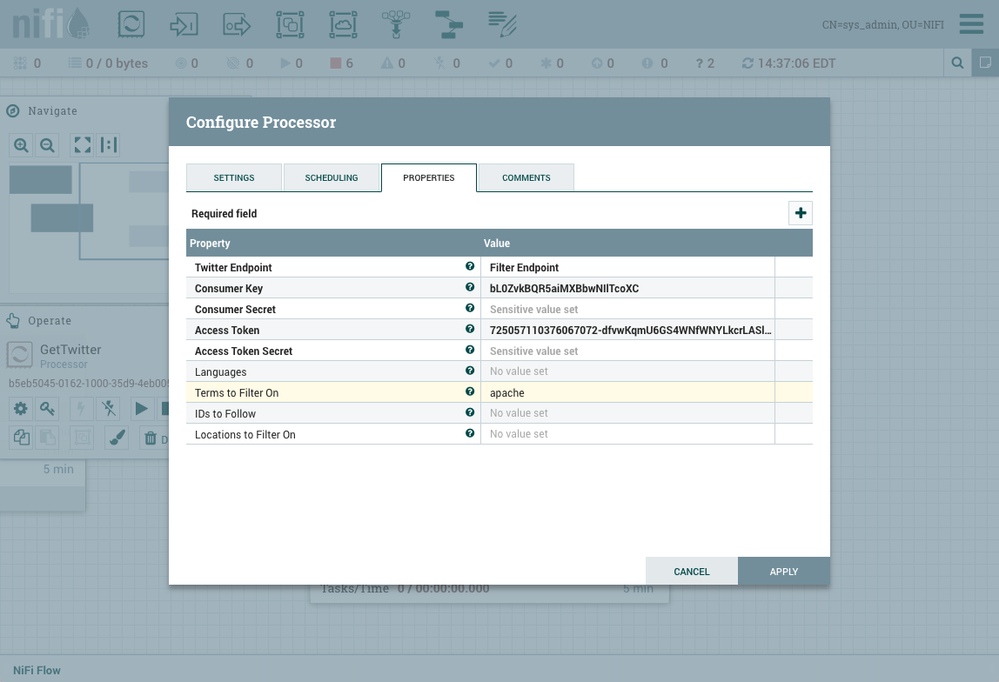Click the queued 0 / 0 bytes status

(108, 63)
